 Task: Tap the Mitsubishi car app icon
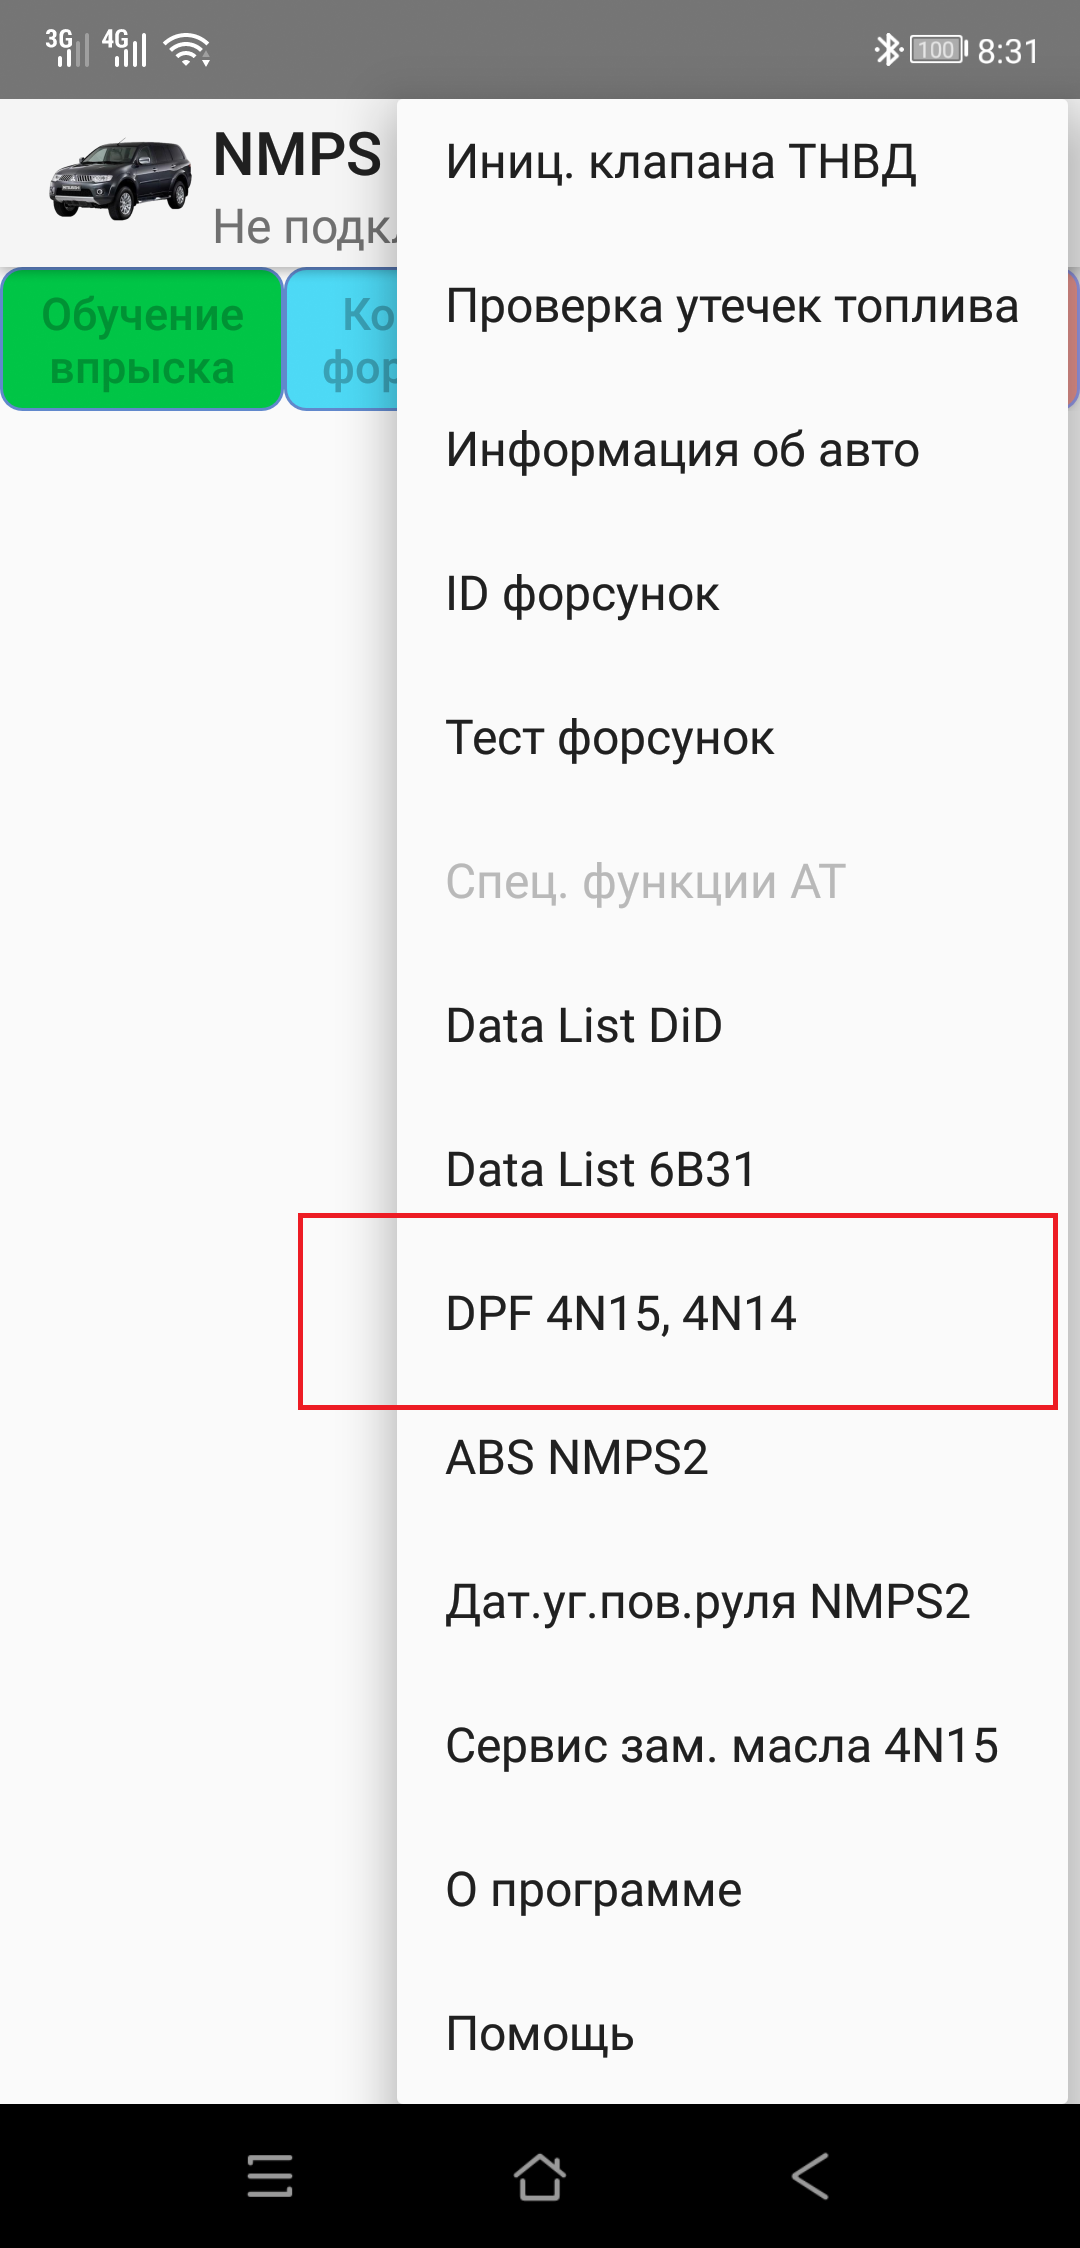(x=120, y=180)
